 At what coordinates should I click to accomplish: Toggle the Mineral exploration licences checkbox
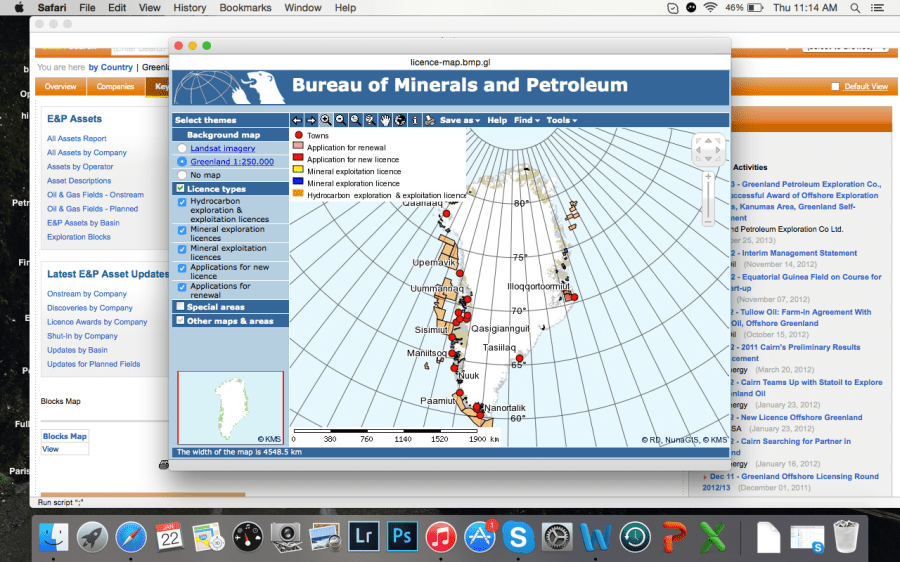tap(182, 230)
